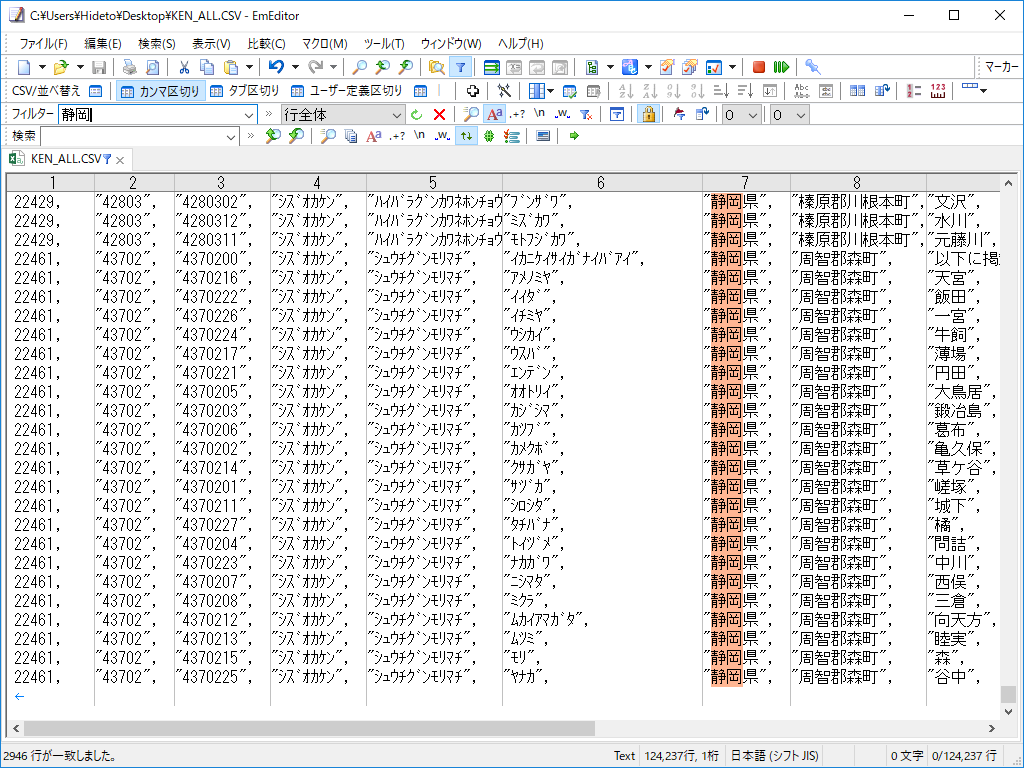The width and height of the screenshot is (1024, 768).
Task: Click the 日本語 (シフト JIS) encoding in status bar
Action: coord(774,756)
